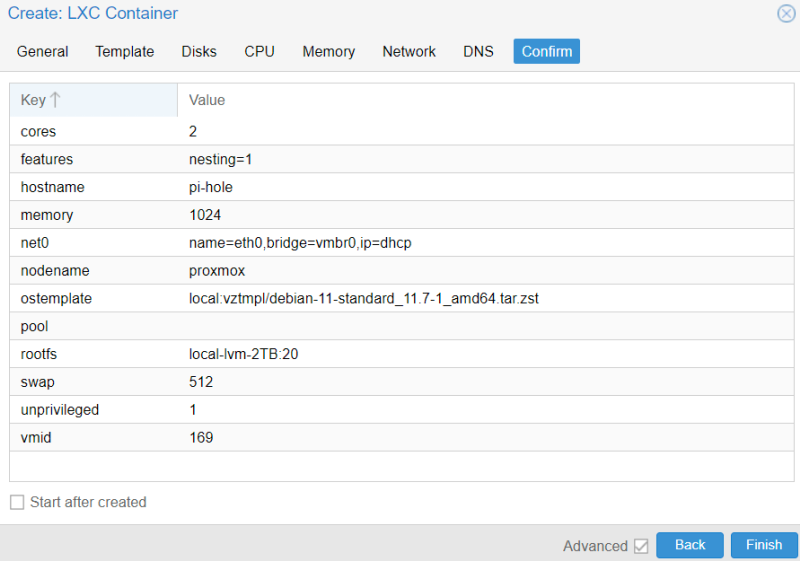Open the Template tab
Screen dimensions: 800x561
pyautogui.click(x=125, y=51)
